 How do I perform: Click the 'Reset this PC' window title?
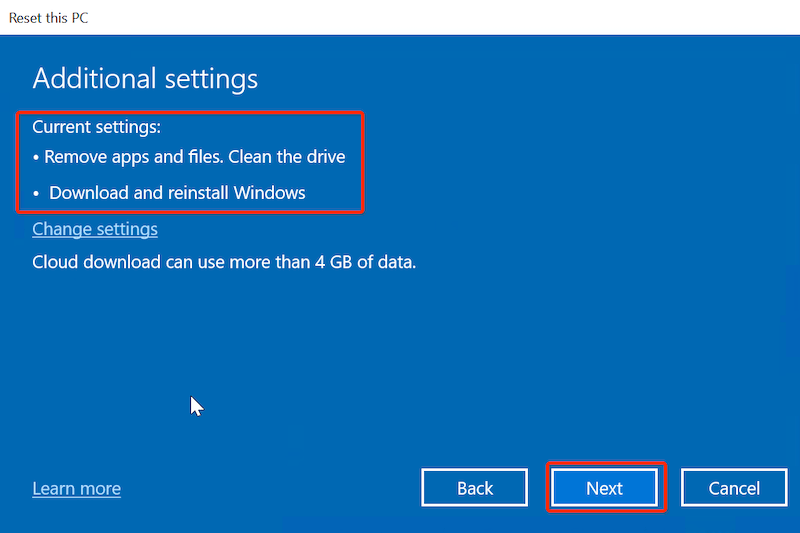(48, 18)
